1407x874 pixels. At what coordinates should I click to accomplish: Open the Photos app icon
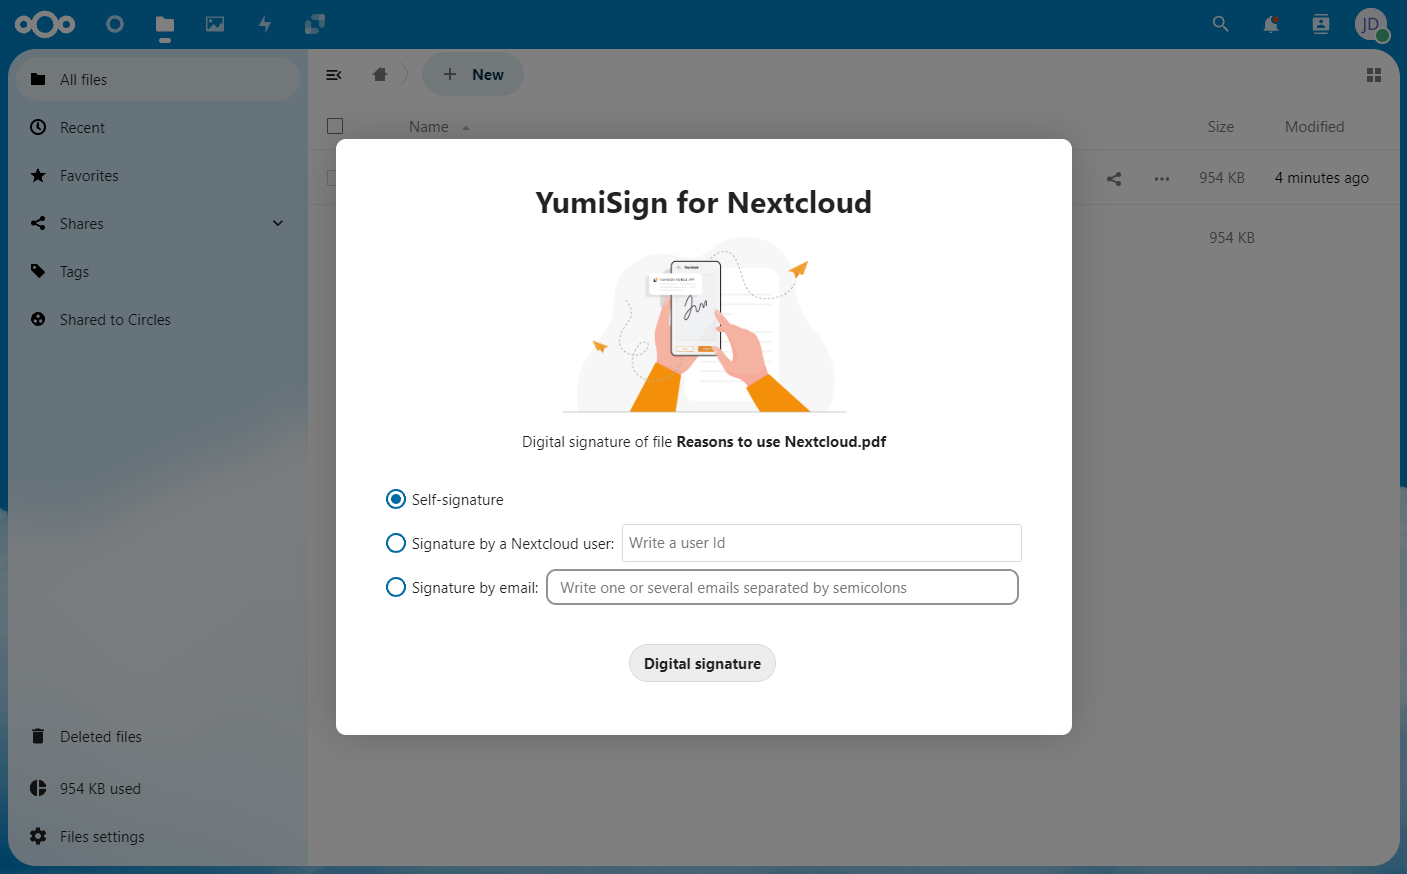click(x=215, y=24)
